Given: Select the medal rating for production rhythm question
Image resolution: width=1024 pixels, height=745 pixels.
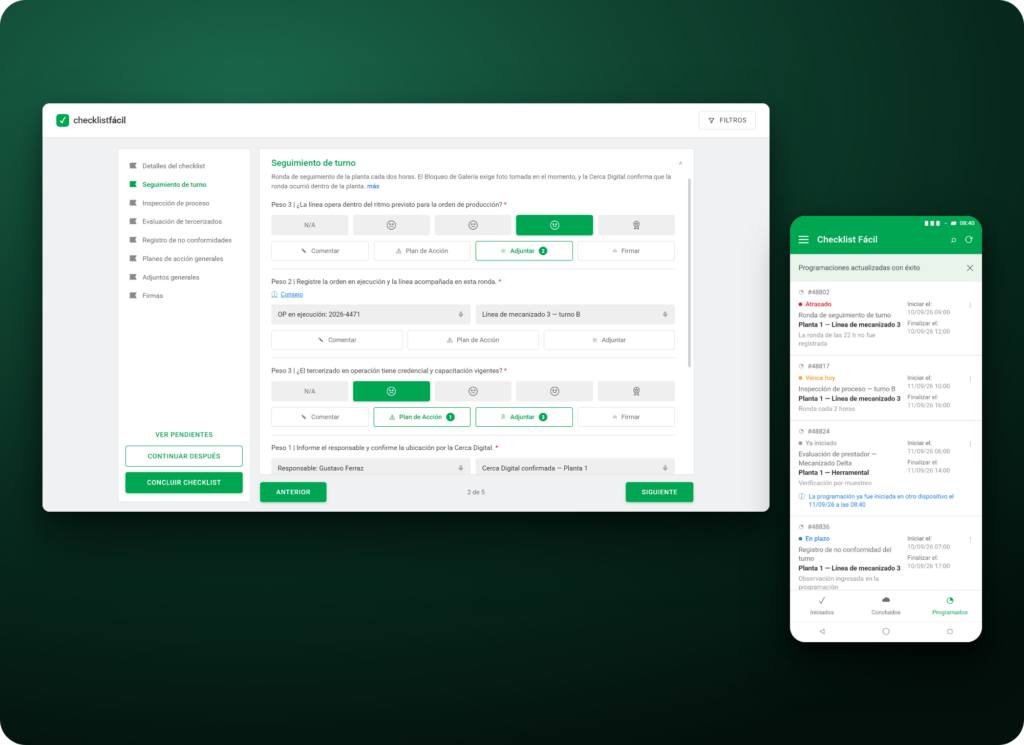Looking at the screenshot, I should 636,225.
